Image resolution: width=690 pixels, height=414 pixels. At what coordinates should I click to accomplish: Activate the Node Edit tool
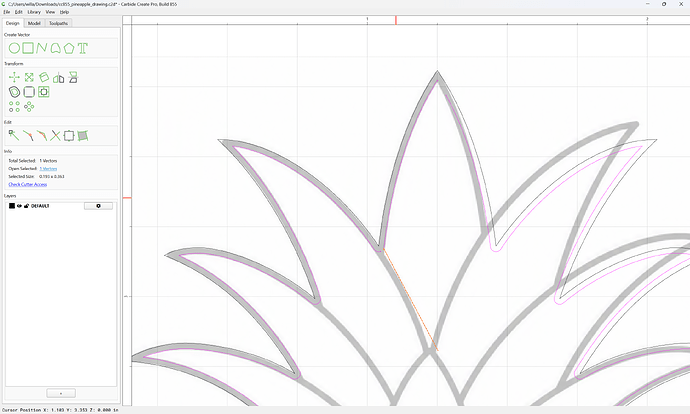pos(14,136)
